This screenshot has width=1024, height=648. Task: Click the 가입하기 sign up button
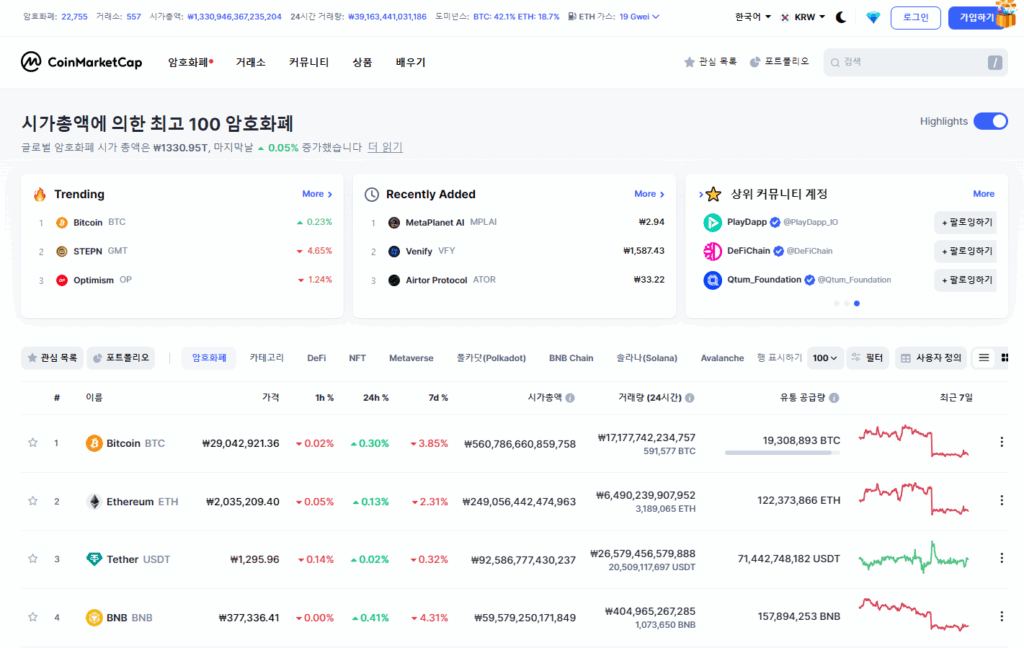(x=976, y=17)
